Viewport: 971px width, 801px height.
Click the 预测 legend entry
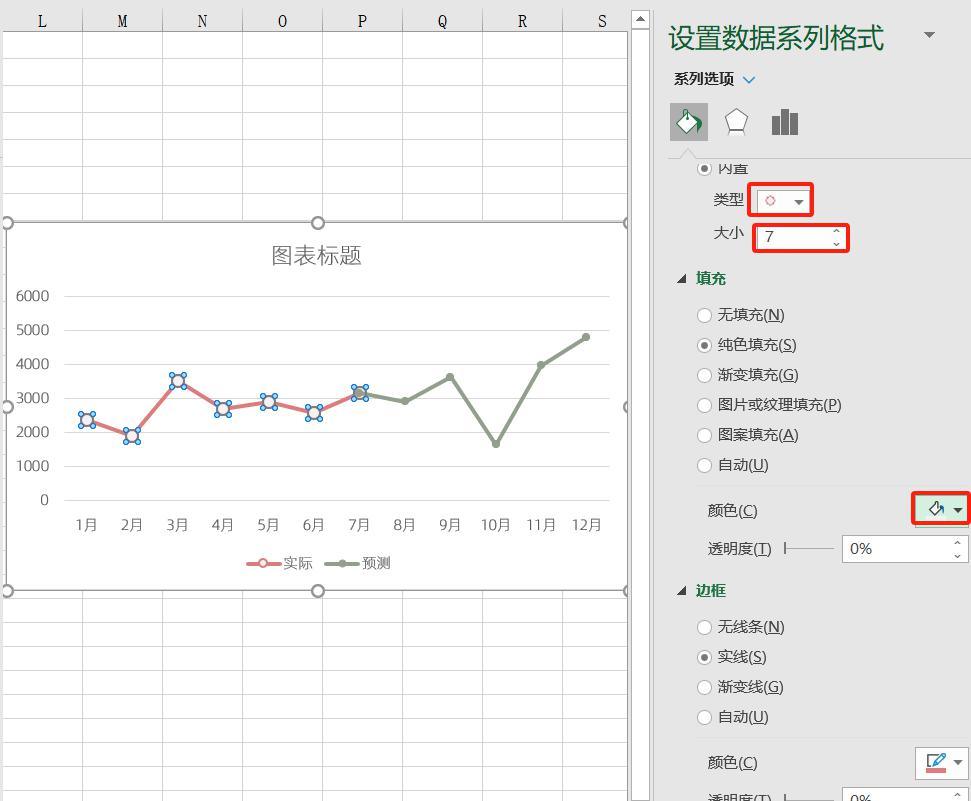(357, 563)
